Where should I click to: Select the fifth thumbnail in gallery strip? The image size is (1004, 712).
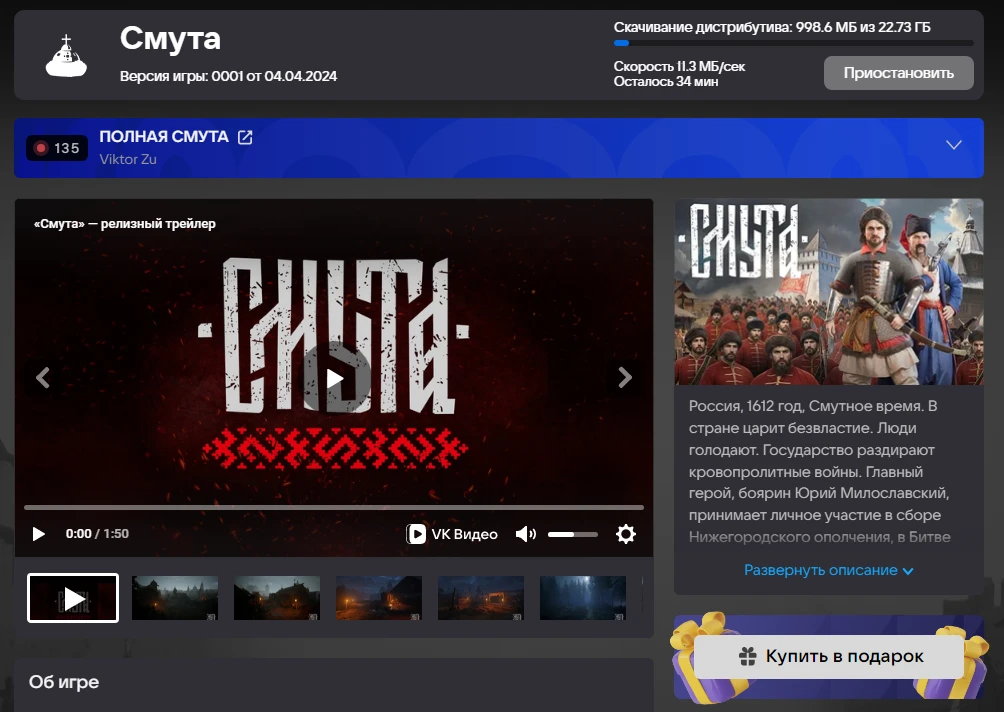(481, 598)
